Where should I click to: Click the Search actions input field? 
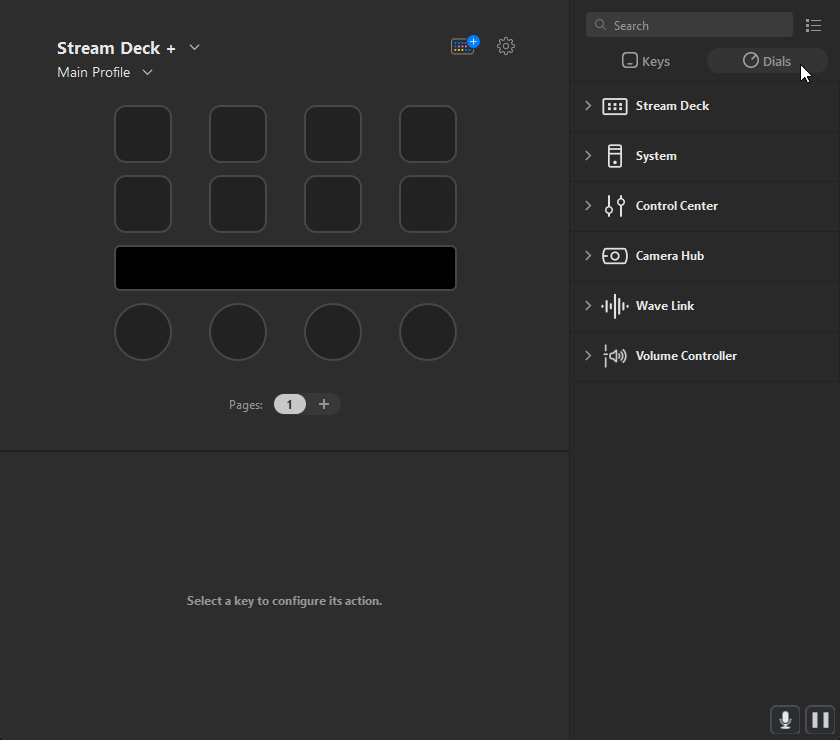pyautogui.click(x=689, y=25)
